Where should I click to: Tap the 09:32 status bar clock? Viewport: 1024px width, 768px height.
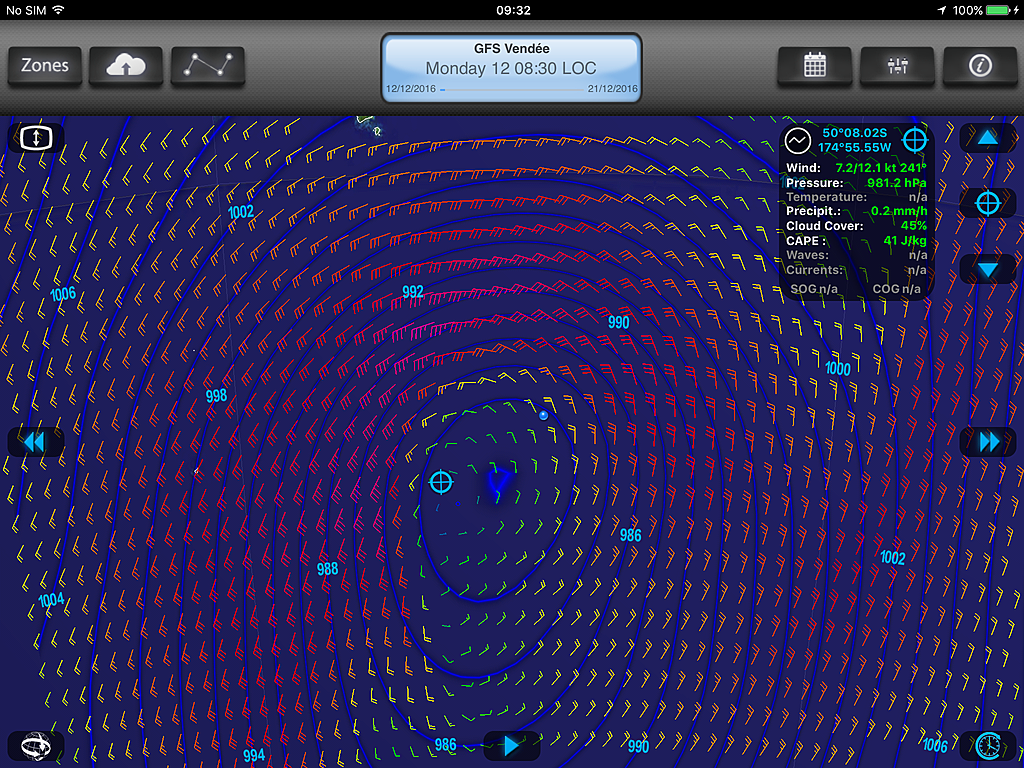click(x=513, y=10)
